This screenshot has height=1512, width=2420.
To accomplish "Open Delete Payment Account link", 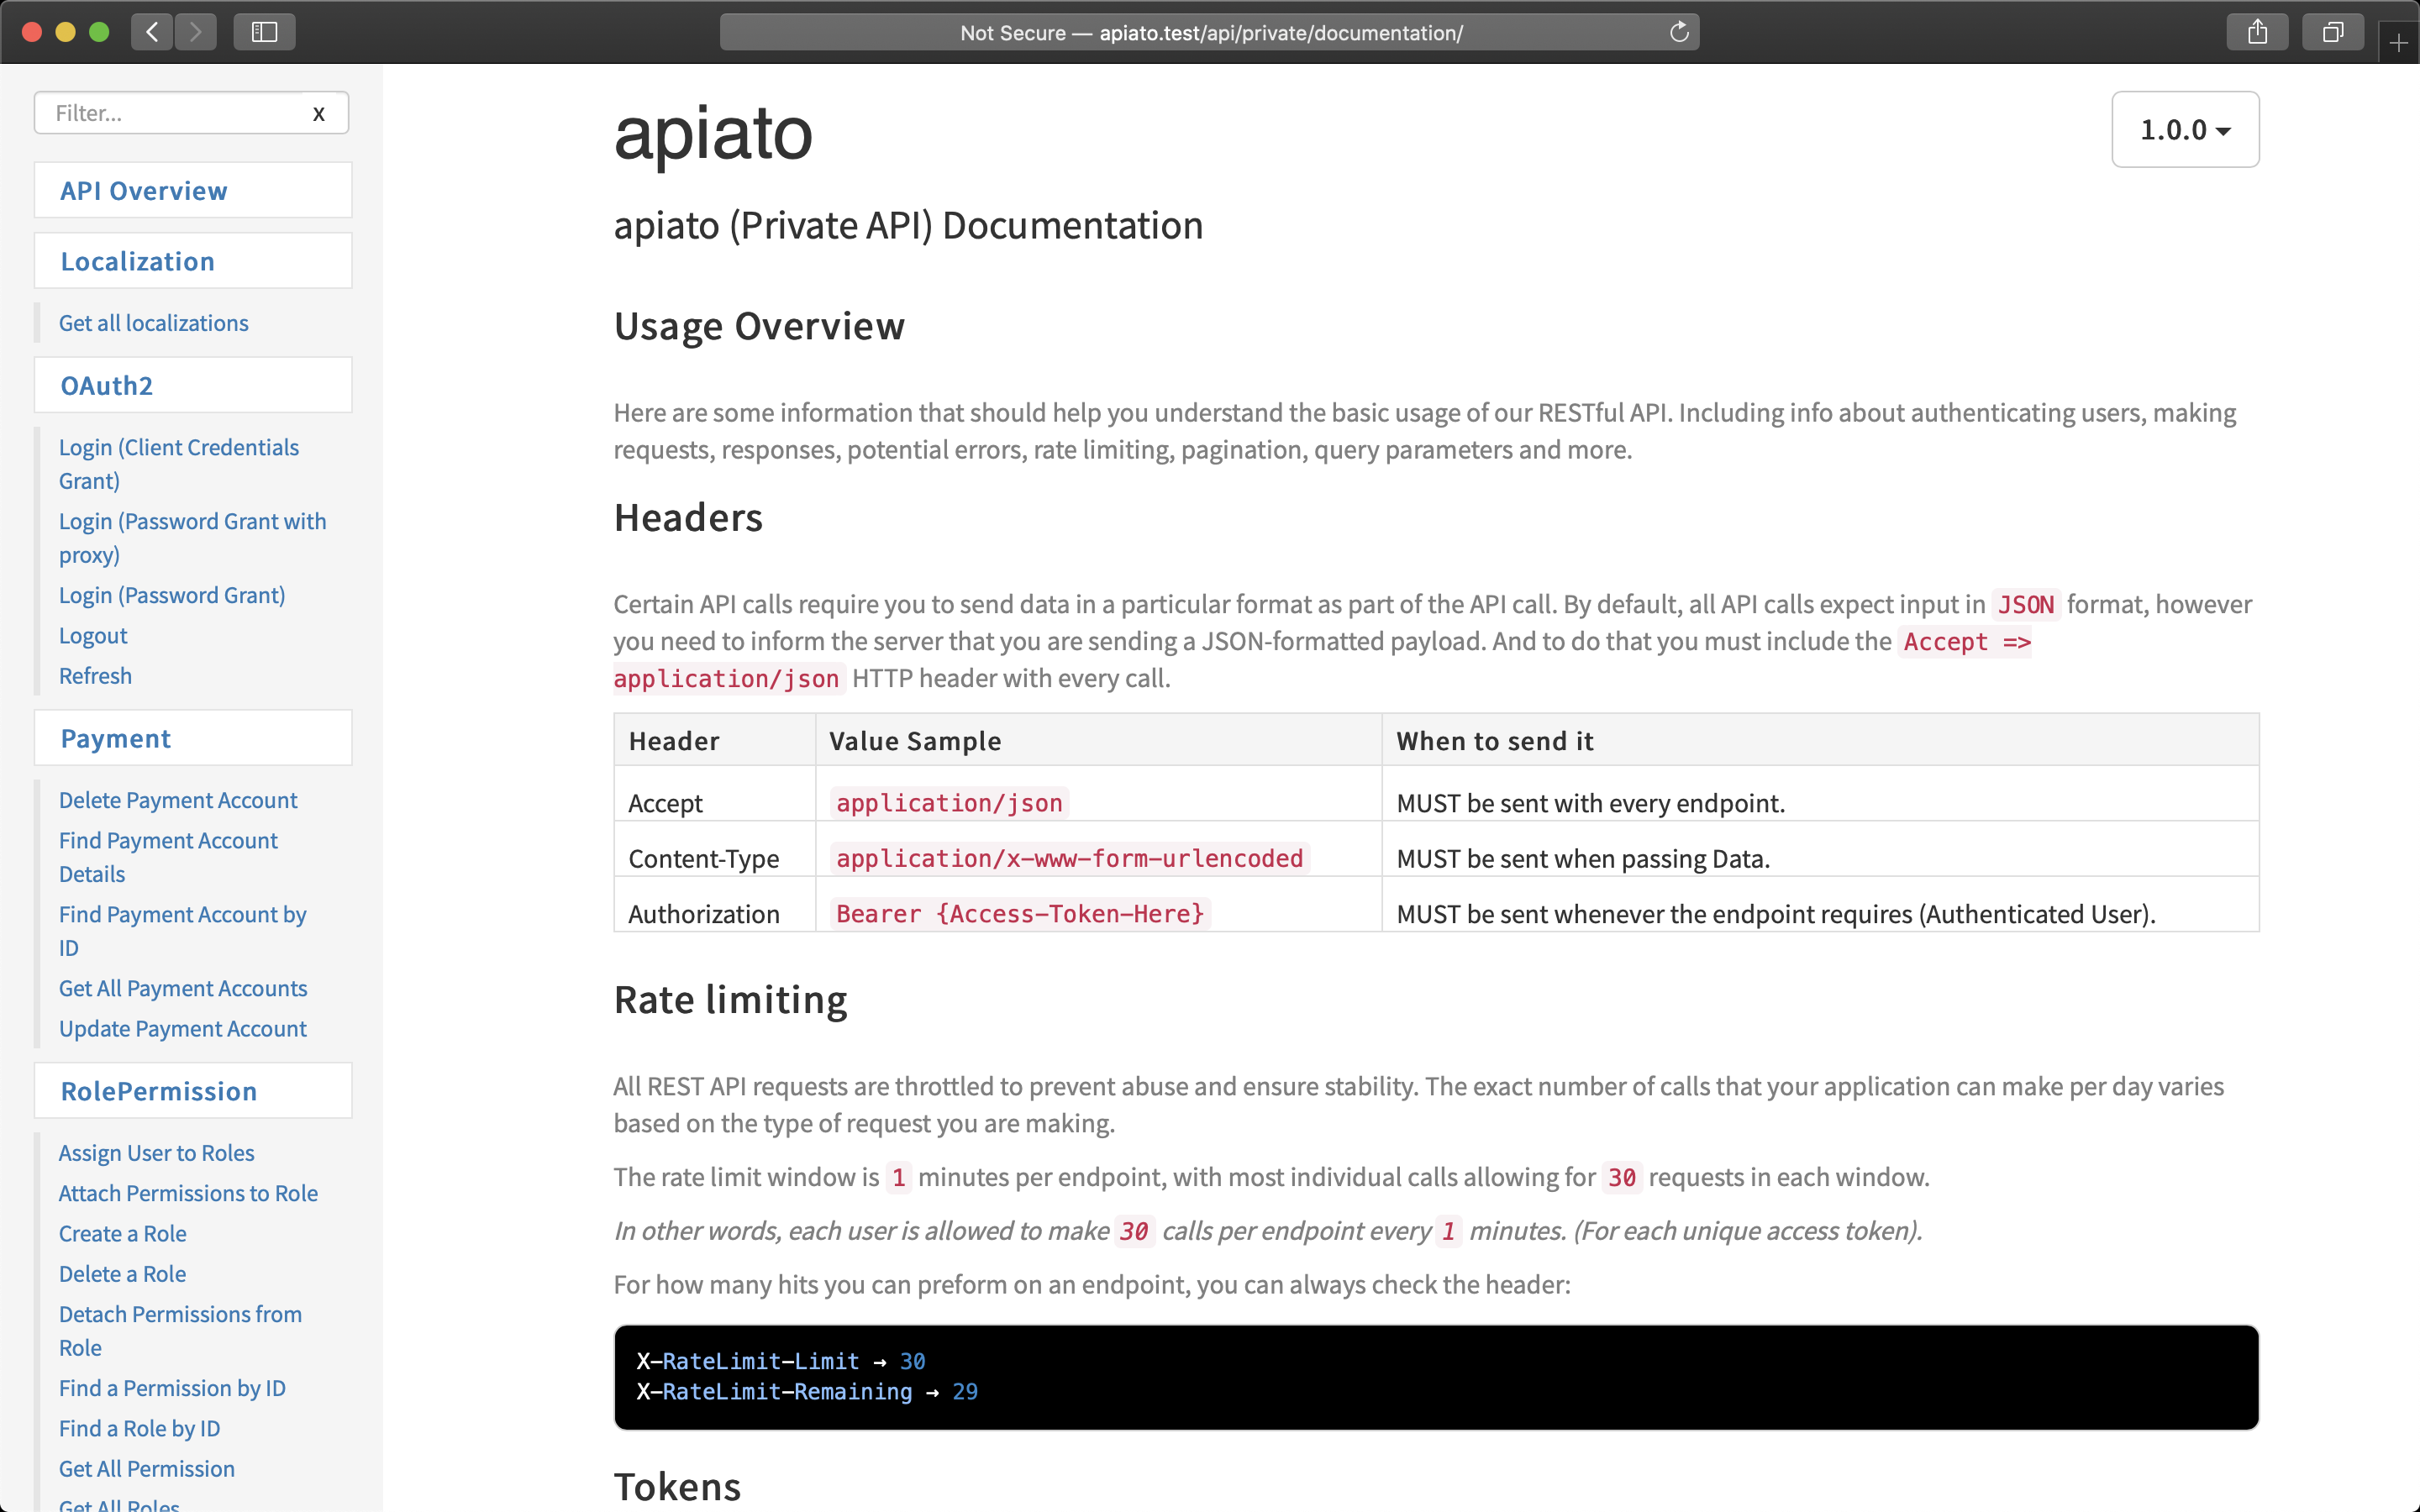I will (x=178, y=801).
